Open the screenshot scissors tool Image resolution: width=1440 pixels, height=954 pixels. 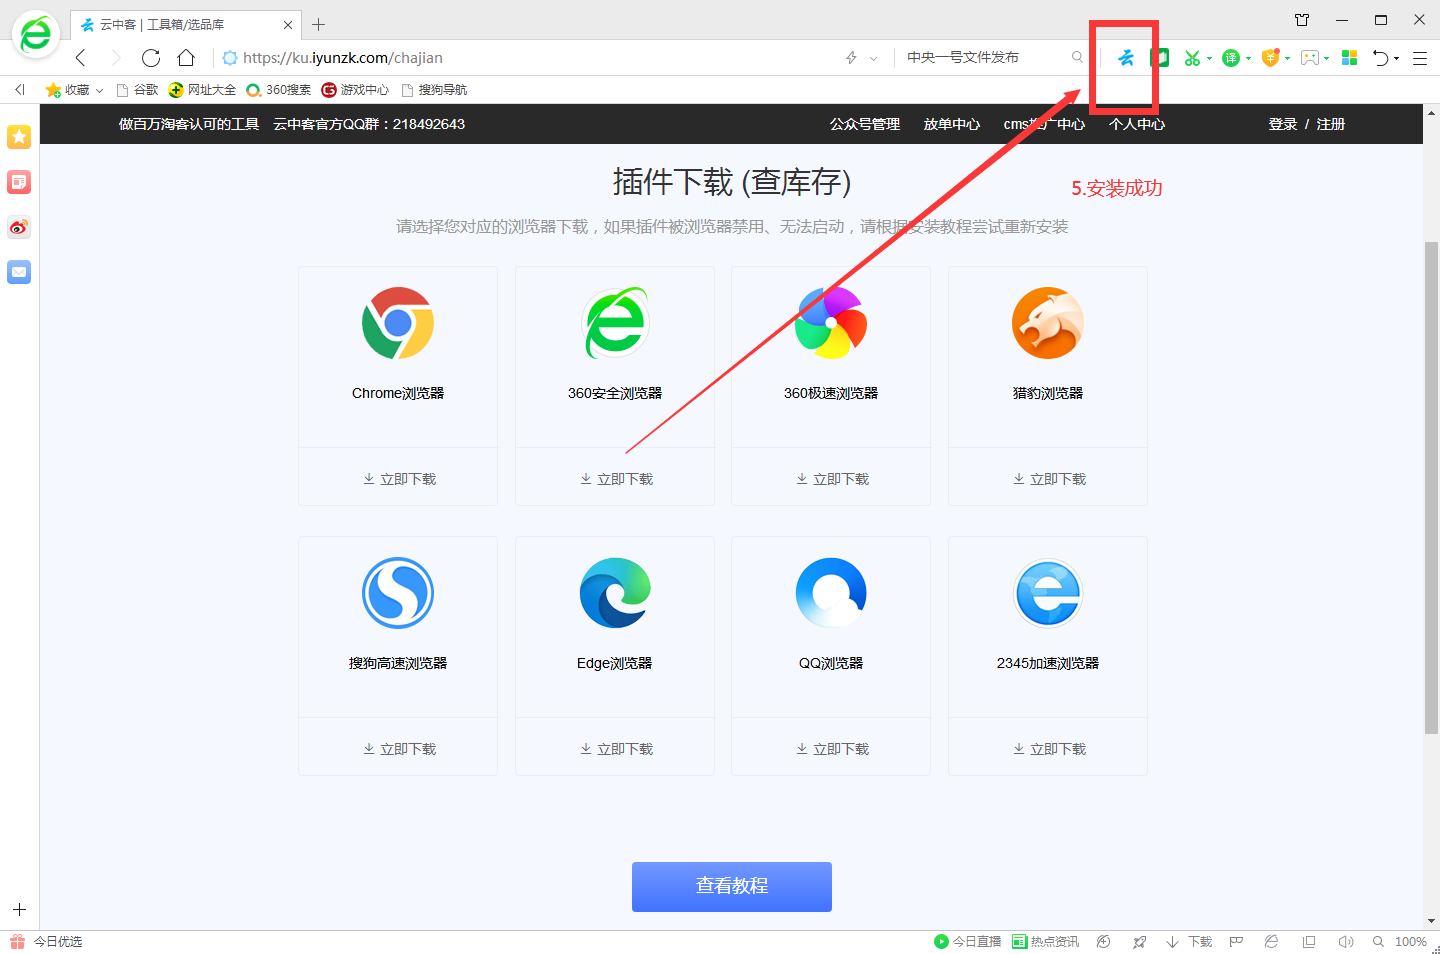pyautogui.click(x=1192, y=57)
